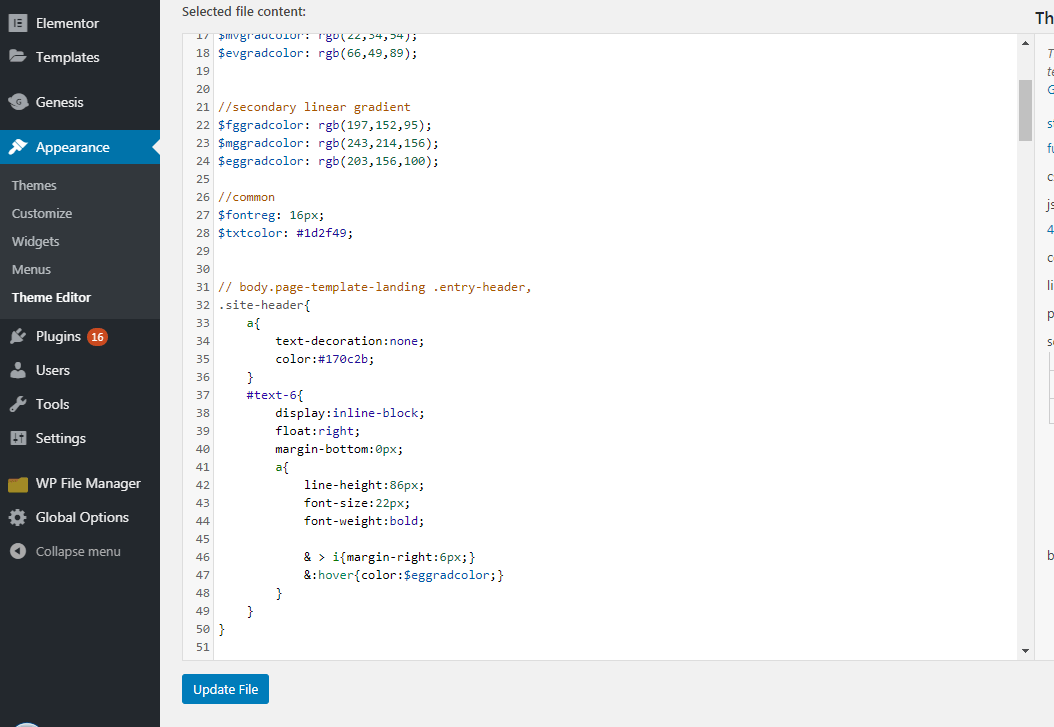
Task: Open Global Options menu label
Action: pos(82,517)
